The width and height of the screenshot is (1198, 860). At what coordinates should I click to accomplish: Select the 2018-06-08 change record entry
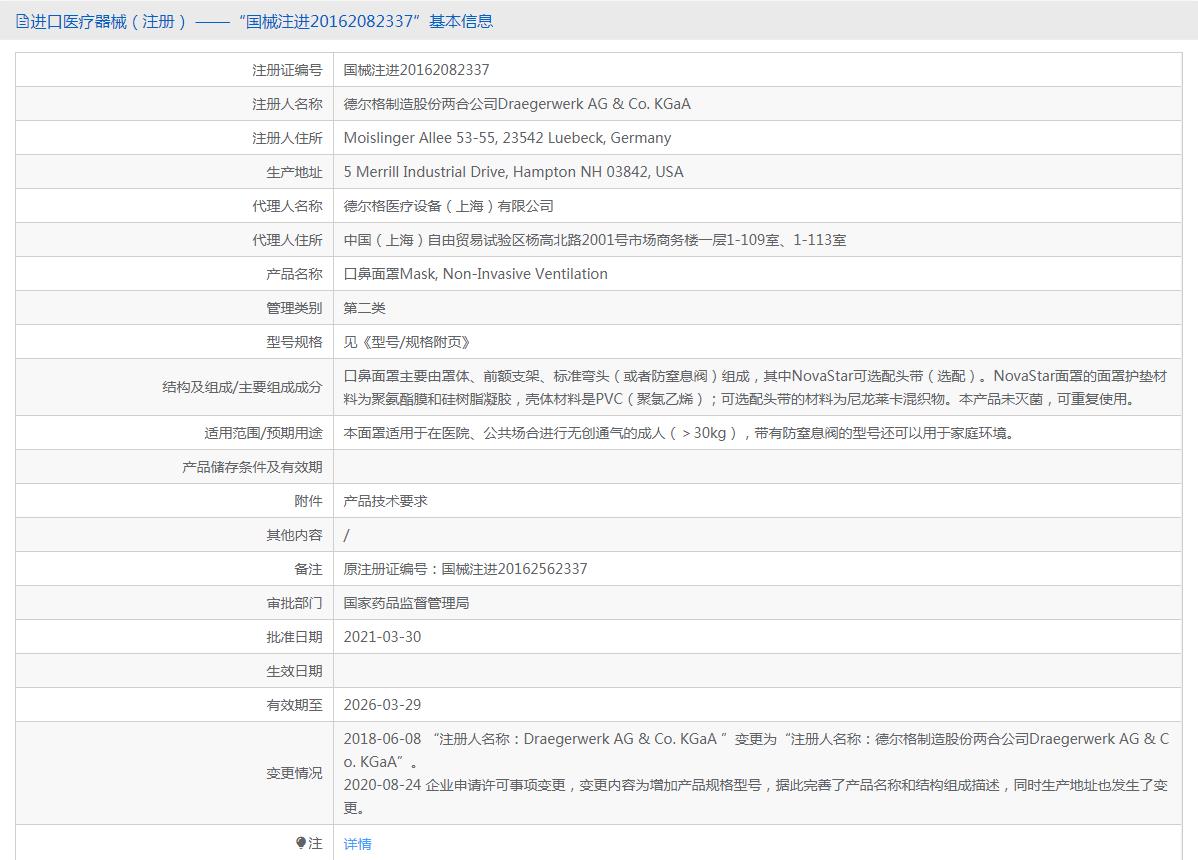click(x=756, y=750)
